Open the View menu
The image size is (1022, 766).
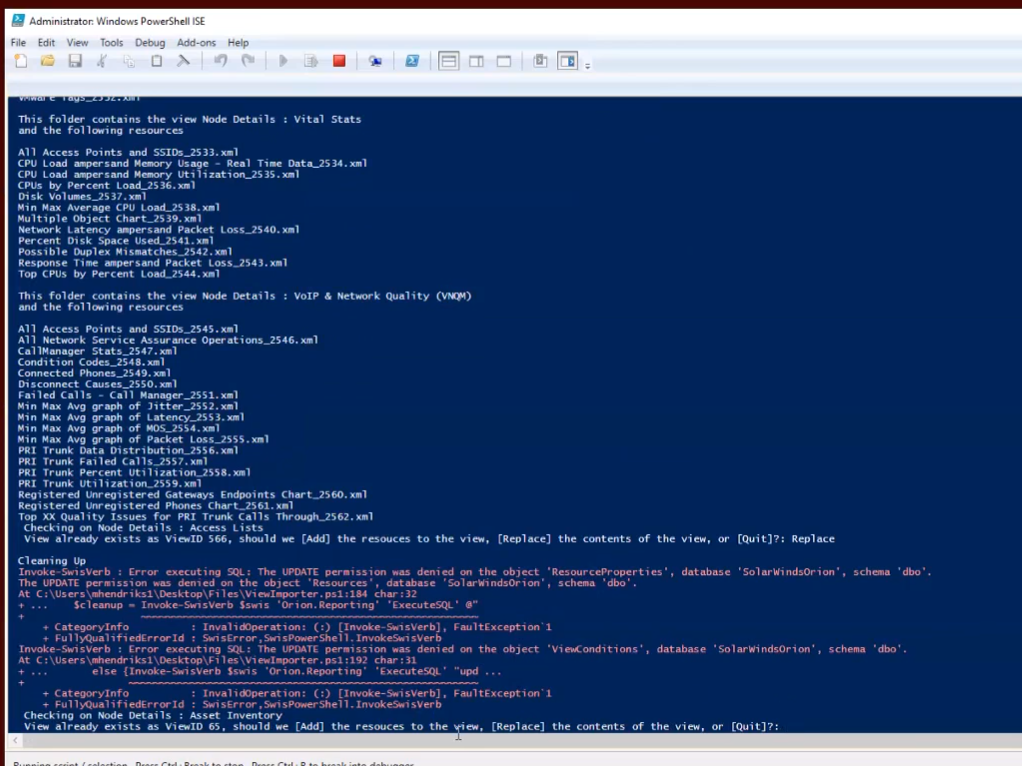[77, 42]
